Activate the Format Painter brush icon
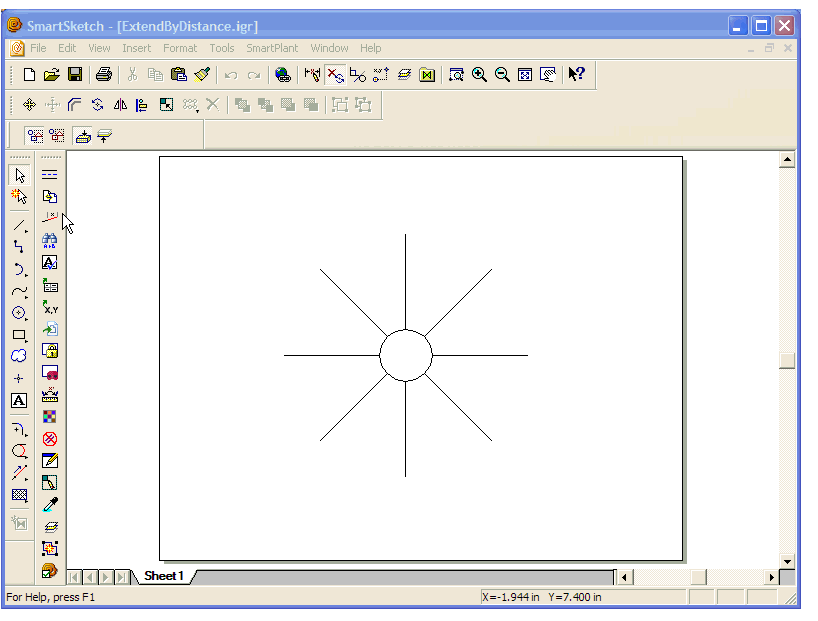This screenshot has height=621, width=818. 202,75
